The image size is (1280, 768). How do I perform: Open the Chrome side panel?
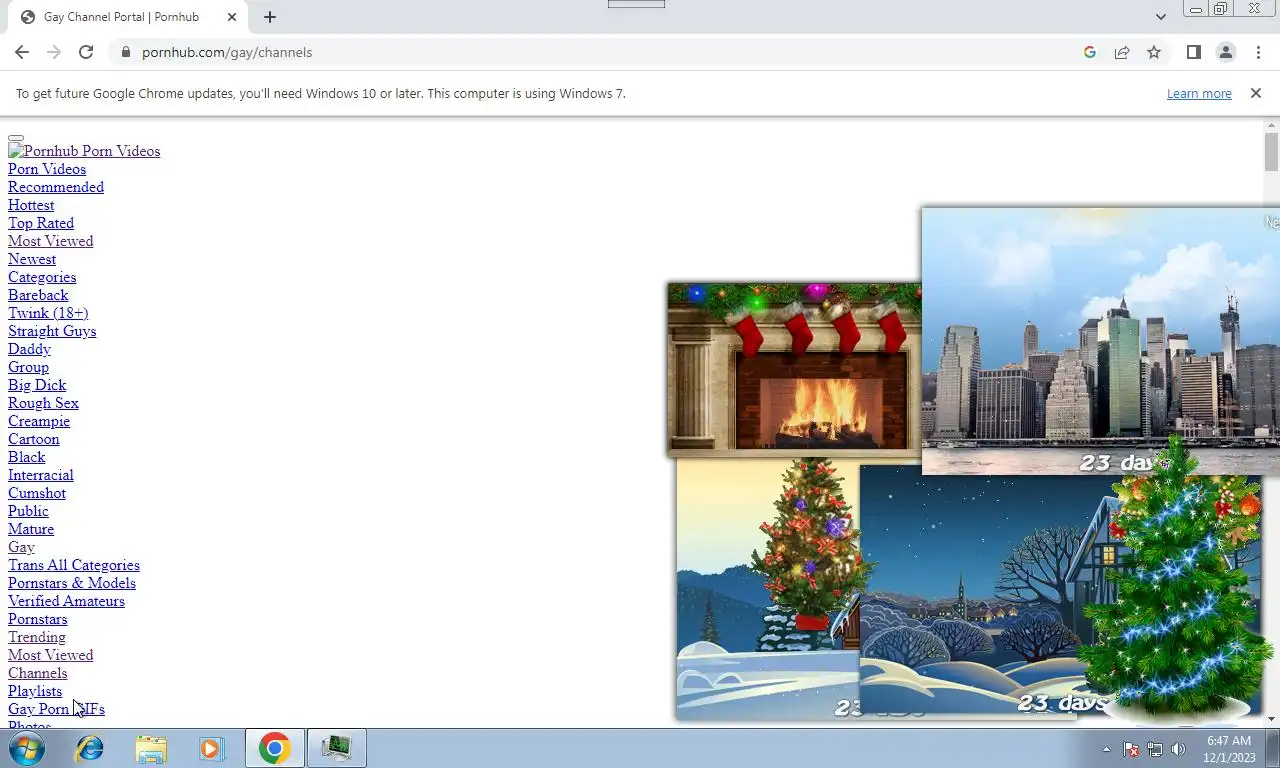click(1193, 52)
